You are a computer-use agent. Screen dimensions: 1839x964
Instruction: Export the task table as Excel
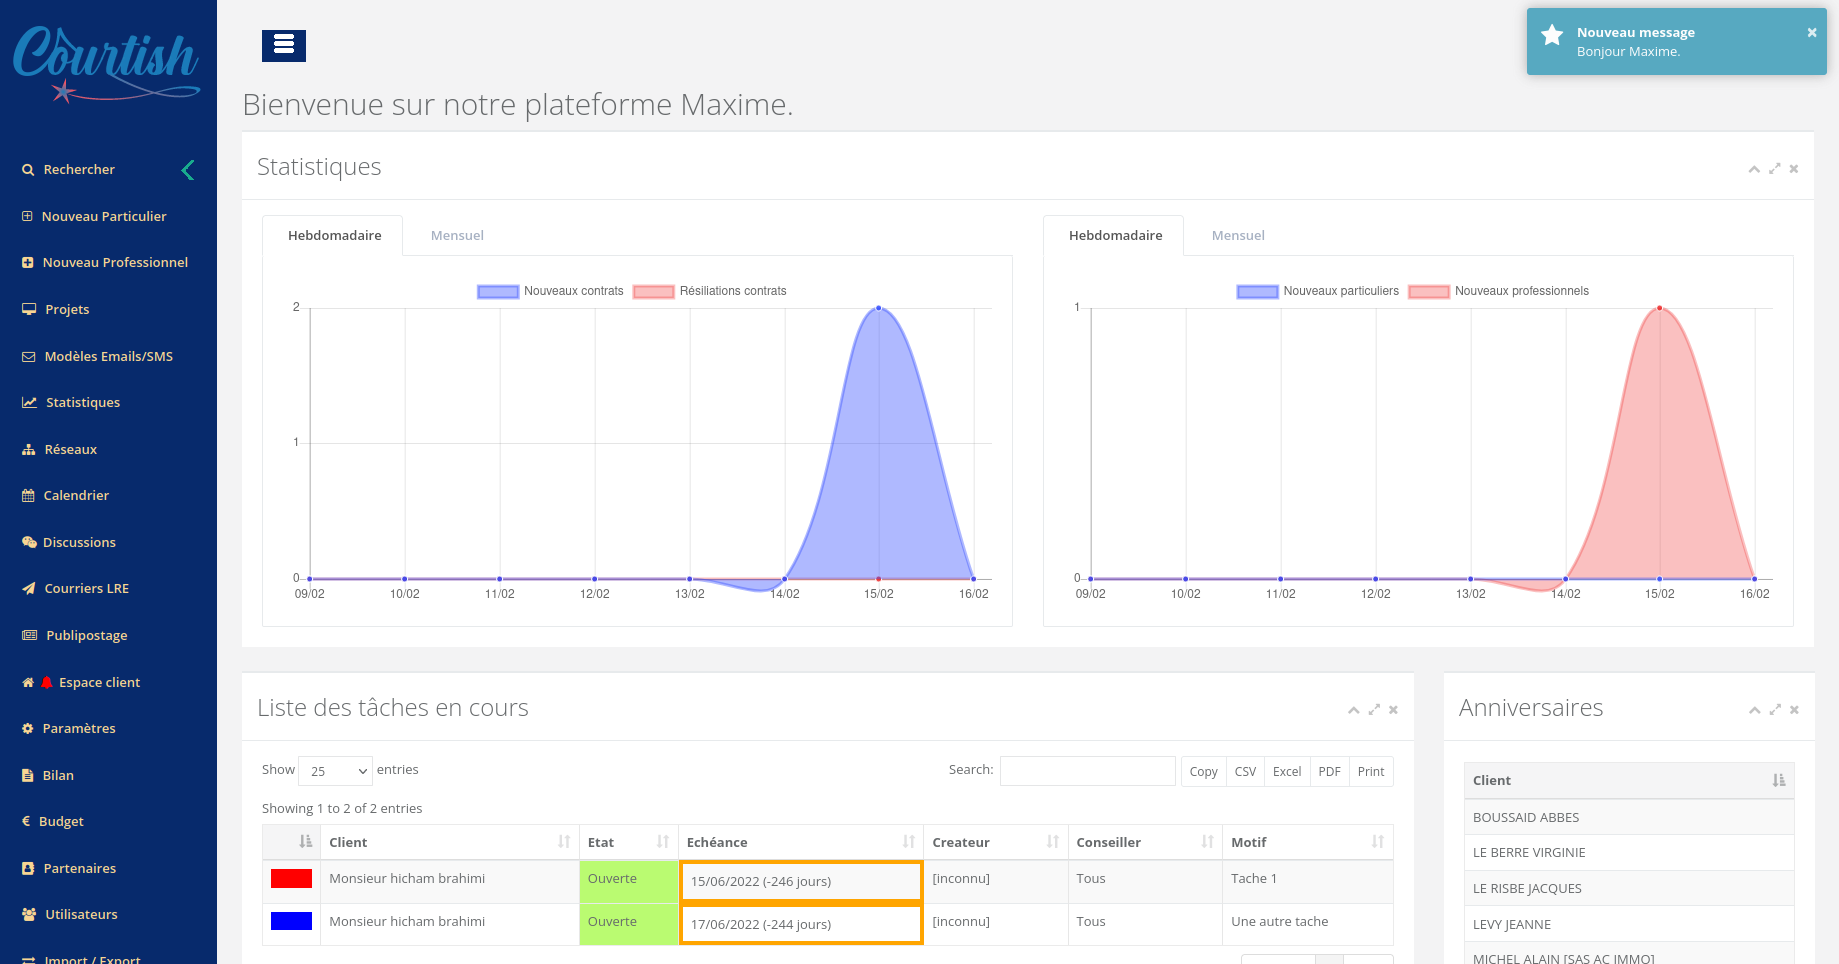pos(1286,772)
